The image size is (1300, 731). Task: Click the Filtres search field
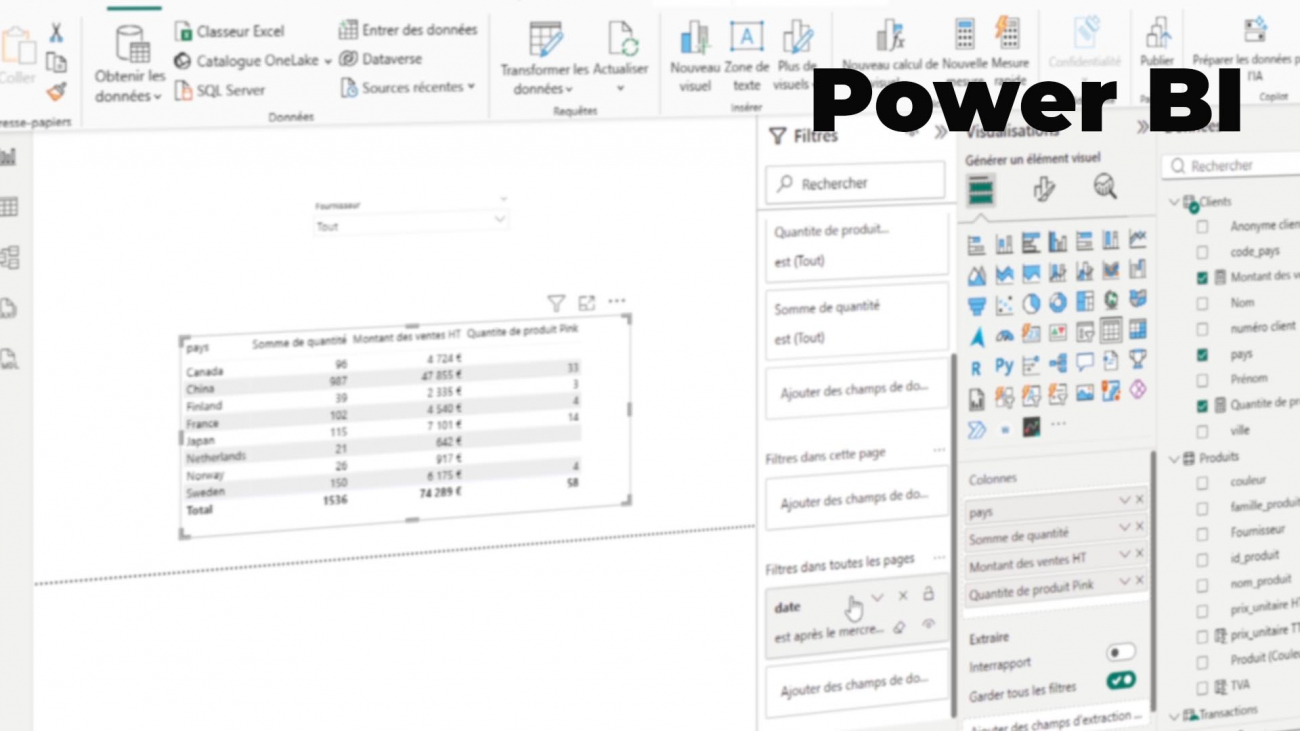point(855,183)
